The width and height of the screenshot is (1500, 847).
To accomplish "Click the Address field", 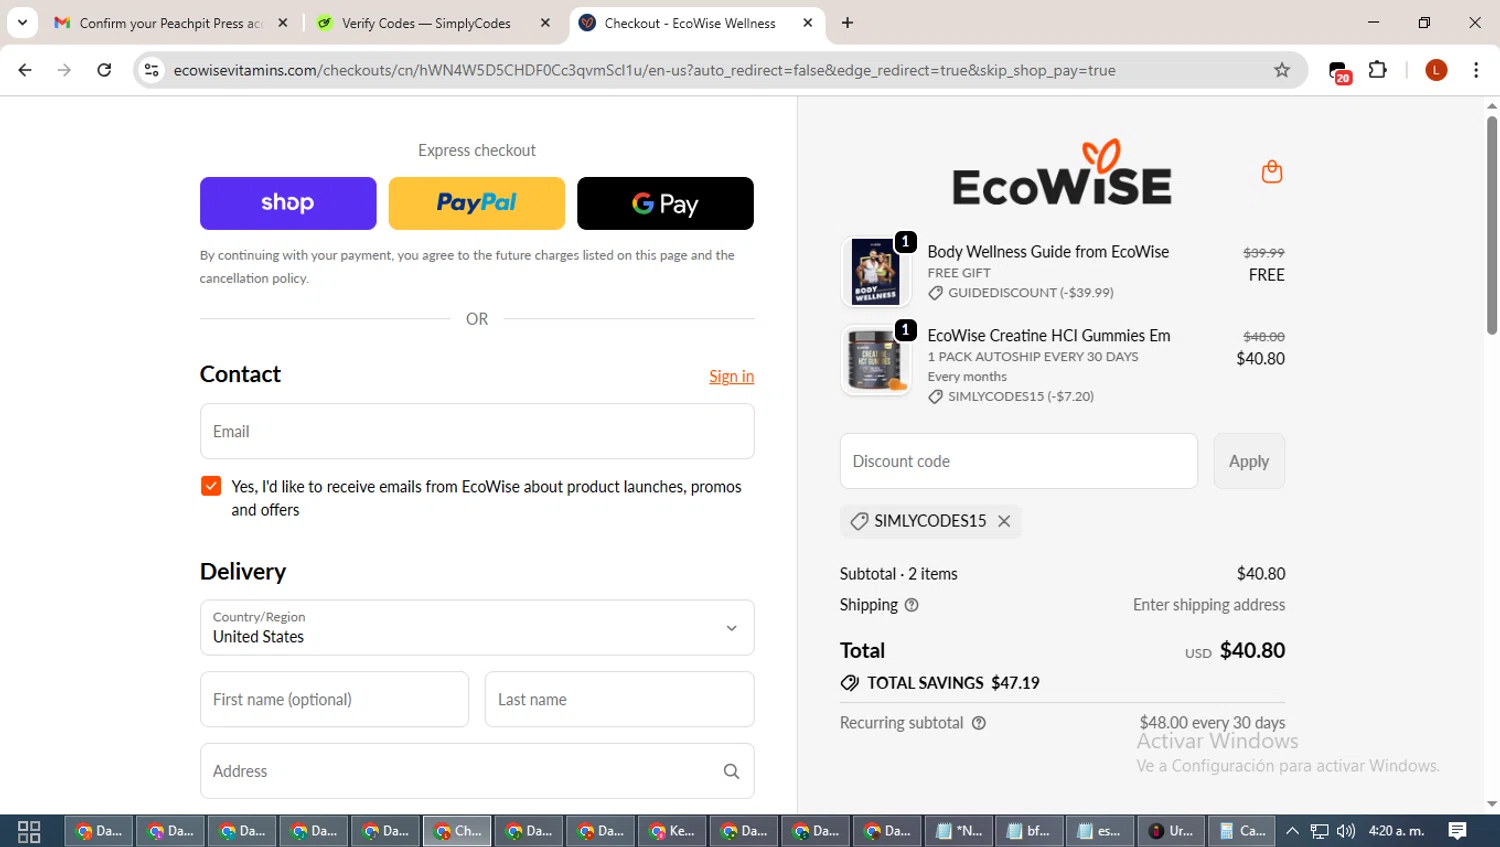I will coord(477,771).
